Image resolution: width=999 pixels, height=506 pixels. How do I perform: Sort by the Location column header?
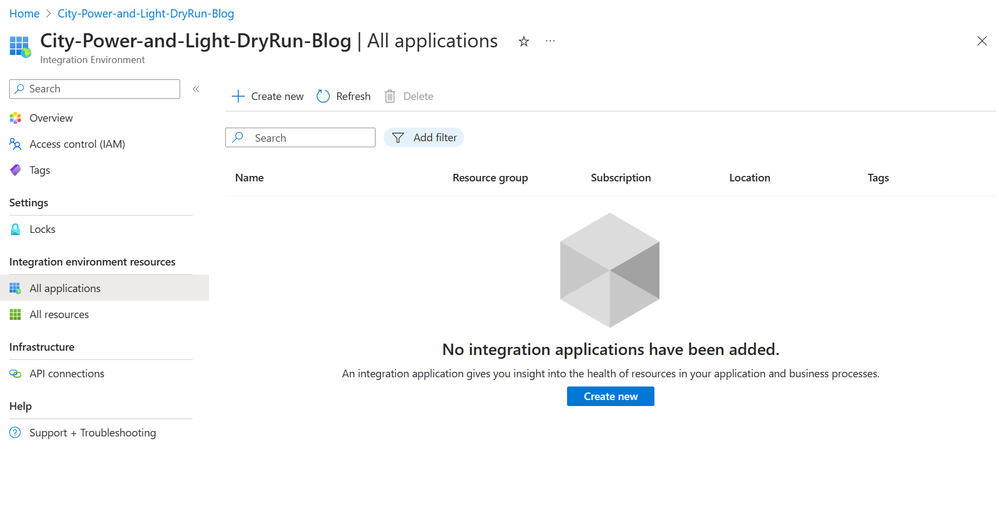(x=749, y=178)
